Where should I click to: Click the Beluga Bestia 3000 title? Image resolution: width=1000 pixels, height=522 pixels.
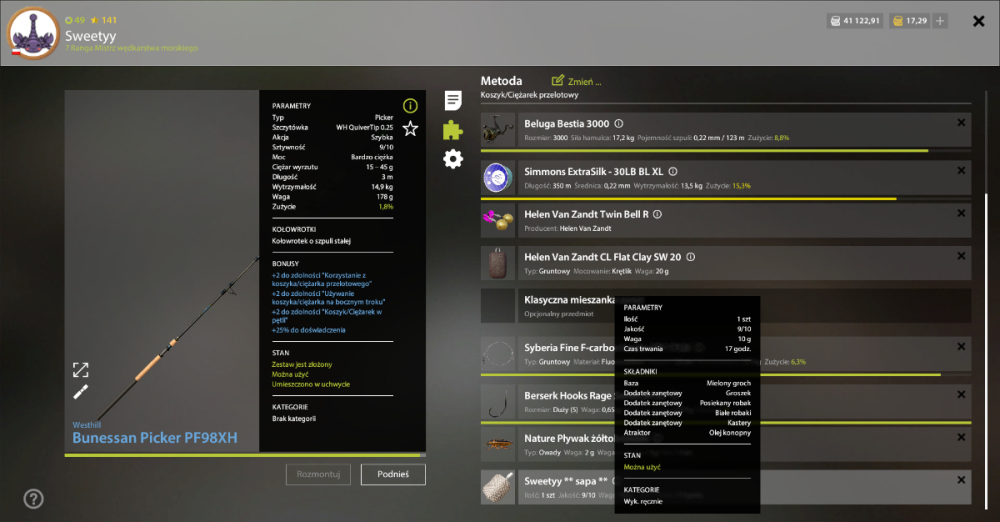[x=566, y=124]
